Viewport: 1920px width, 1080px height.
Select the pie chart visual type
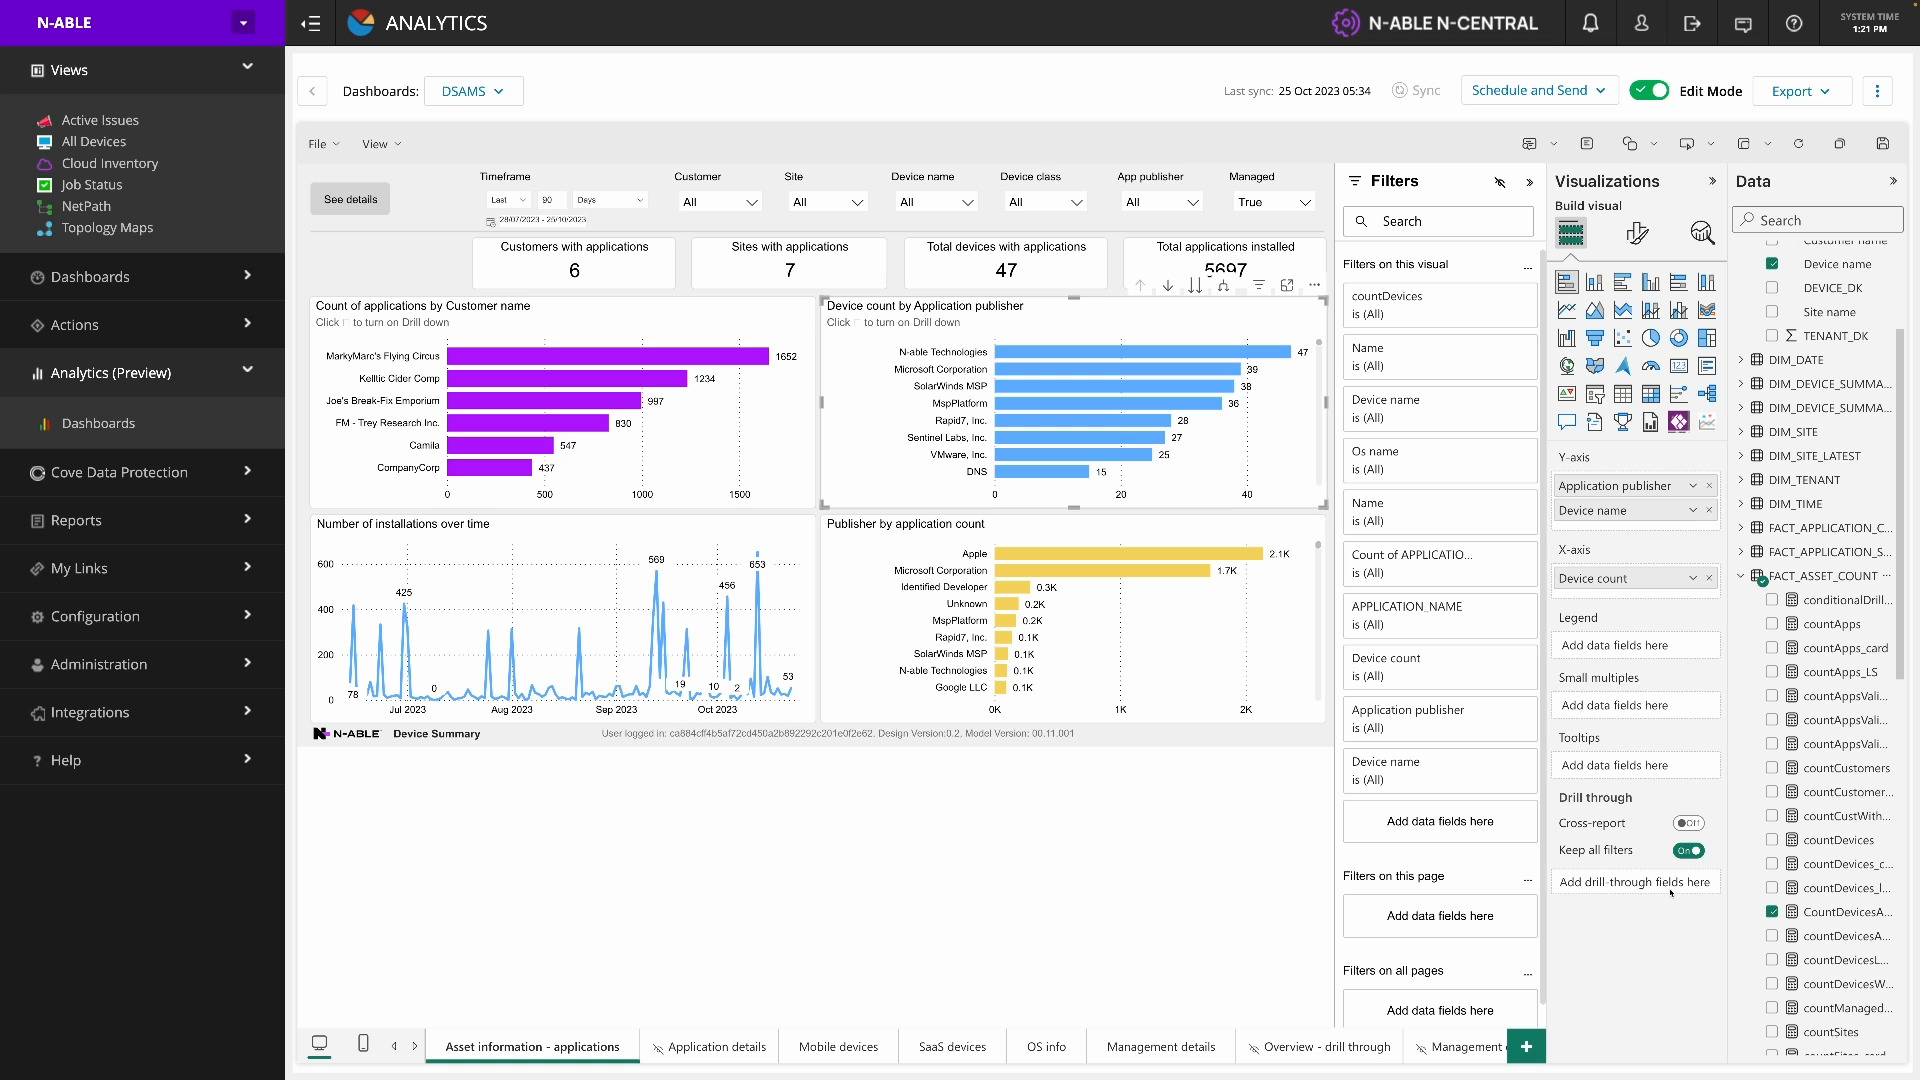[x=1651, y=338]
